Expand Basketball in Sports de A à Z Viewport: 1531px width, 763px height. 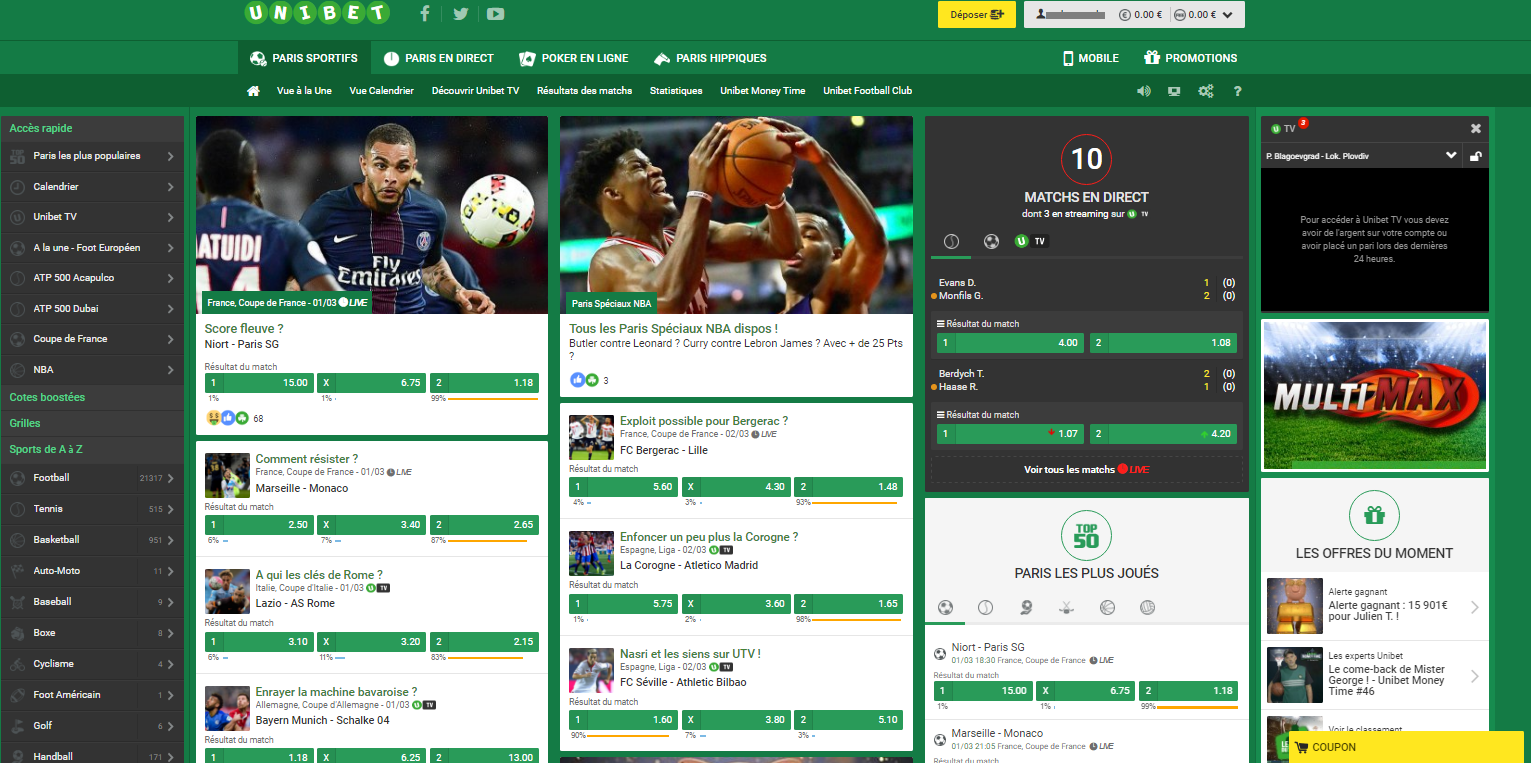pos(92,540)
